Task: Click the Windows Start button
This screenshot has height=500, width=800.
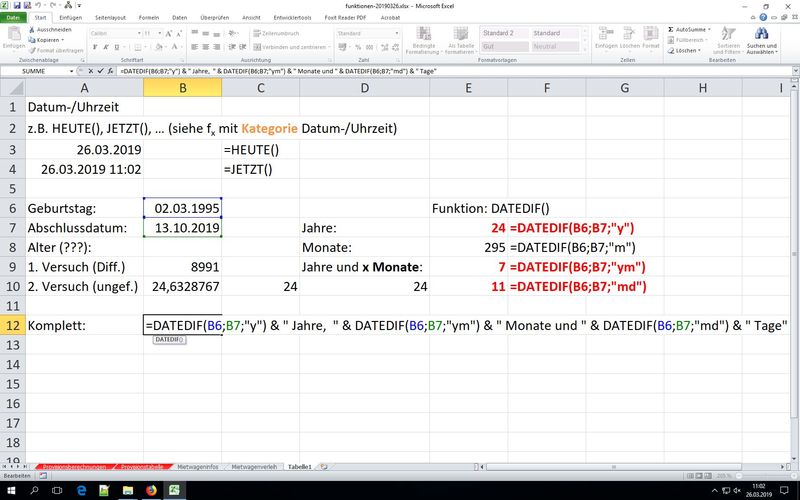Action: tap(9, 491)
